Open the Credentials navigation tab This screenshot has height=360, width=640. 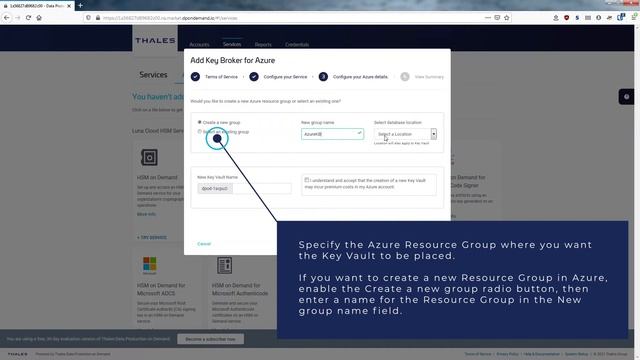[297, 44]
